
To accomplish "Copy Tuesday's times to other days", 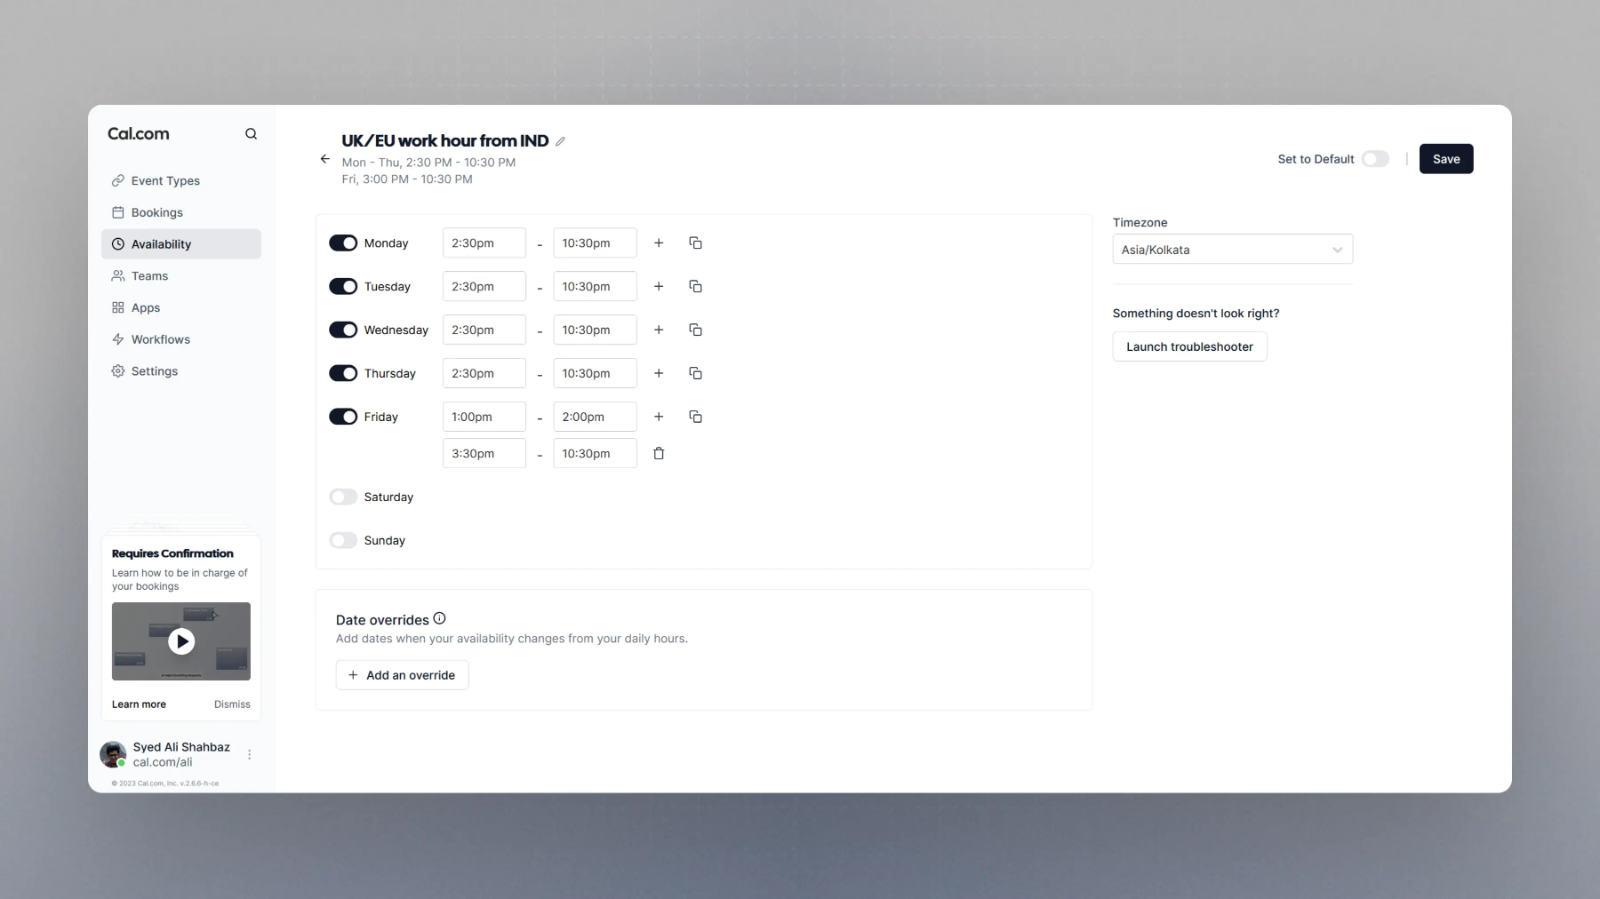I will (696, 286).
